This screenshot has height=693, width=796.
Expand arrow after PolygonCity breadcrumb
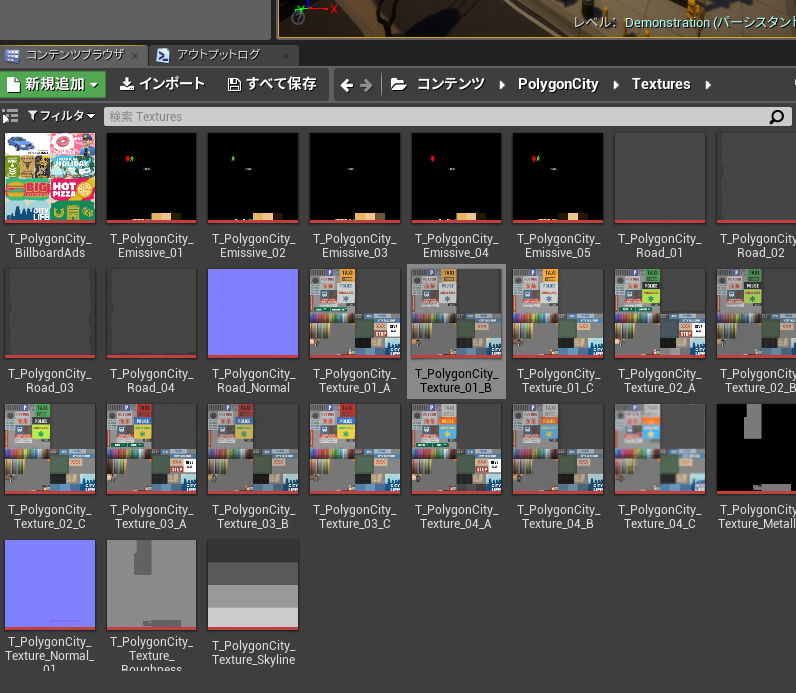coord(616,85)
